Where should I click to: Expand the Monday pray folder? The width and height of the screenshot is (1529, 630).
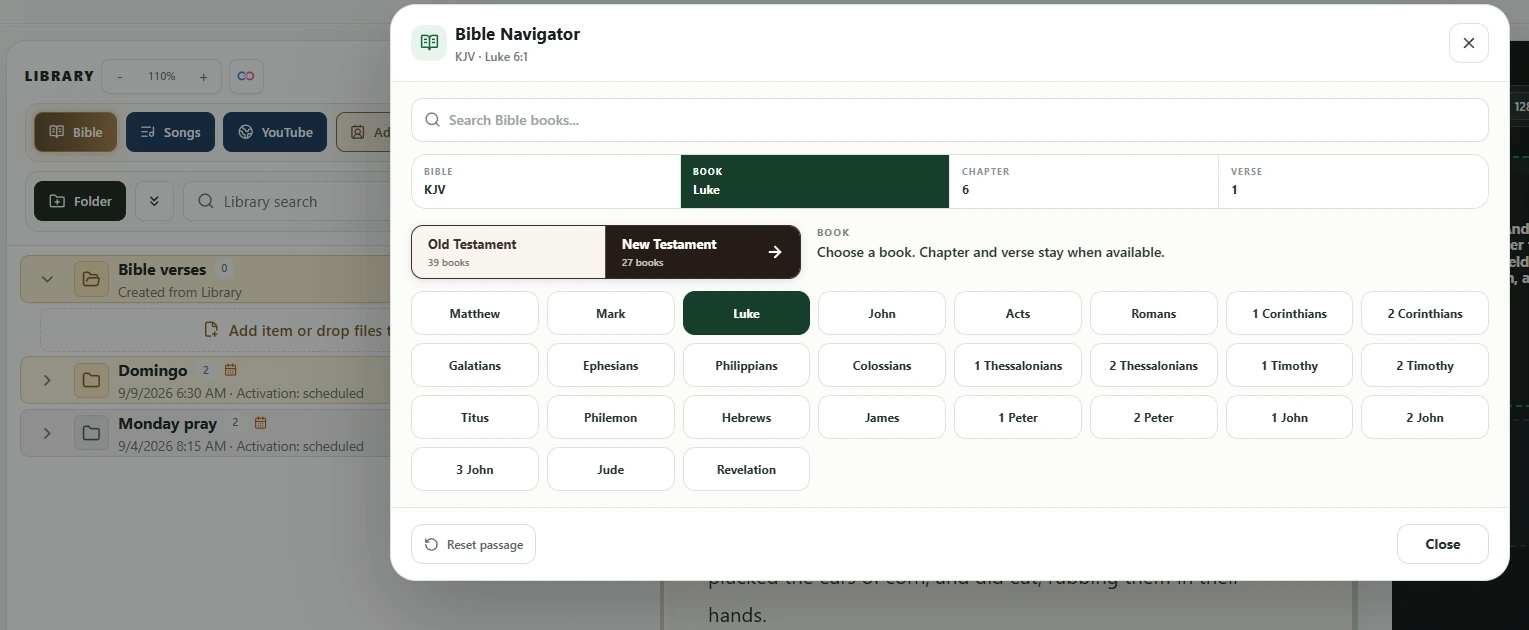(x=47, y=433)
